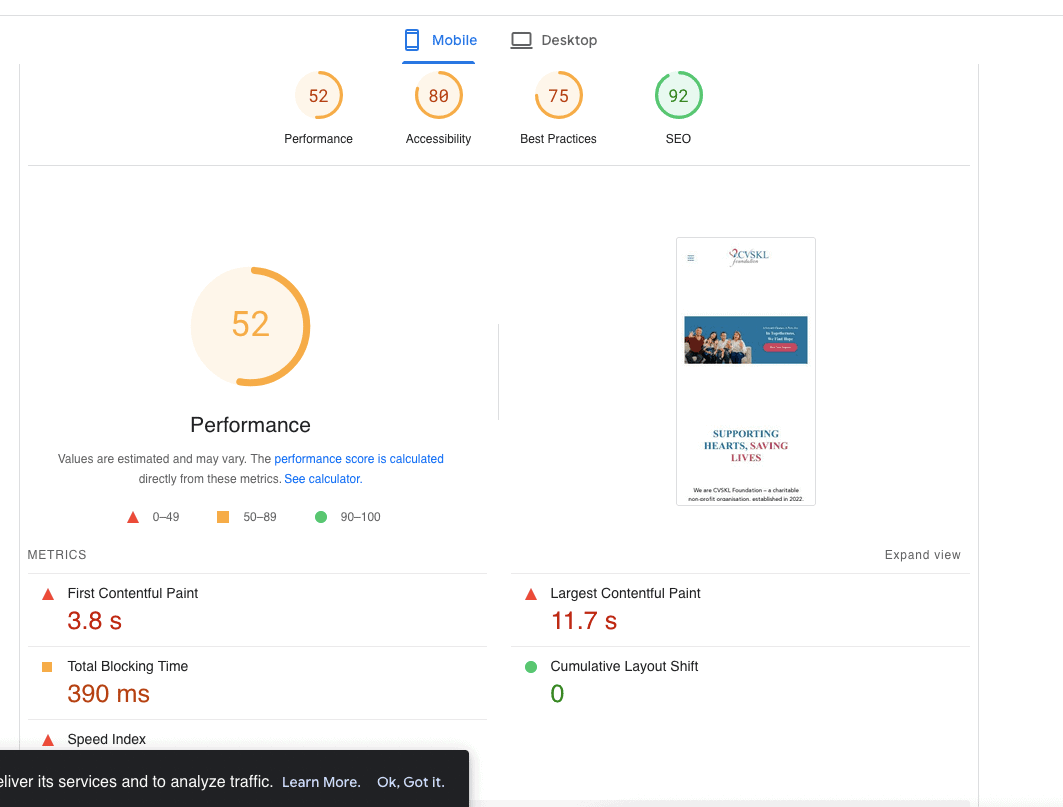
Task: Click Learn More in cookie banner
Action: coord(321,782)
